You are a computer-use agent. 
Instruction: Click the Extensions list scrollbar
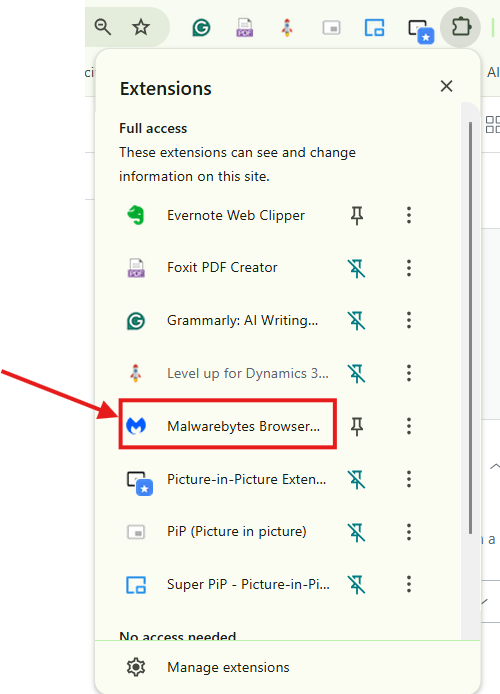pos(470,328)
